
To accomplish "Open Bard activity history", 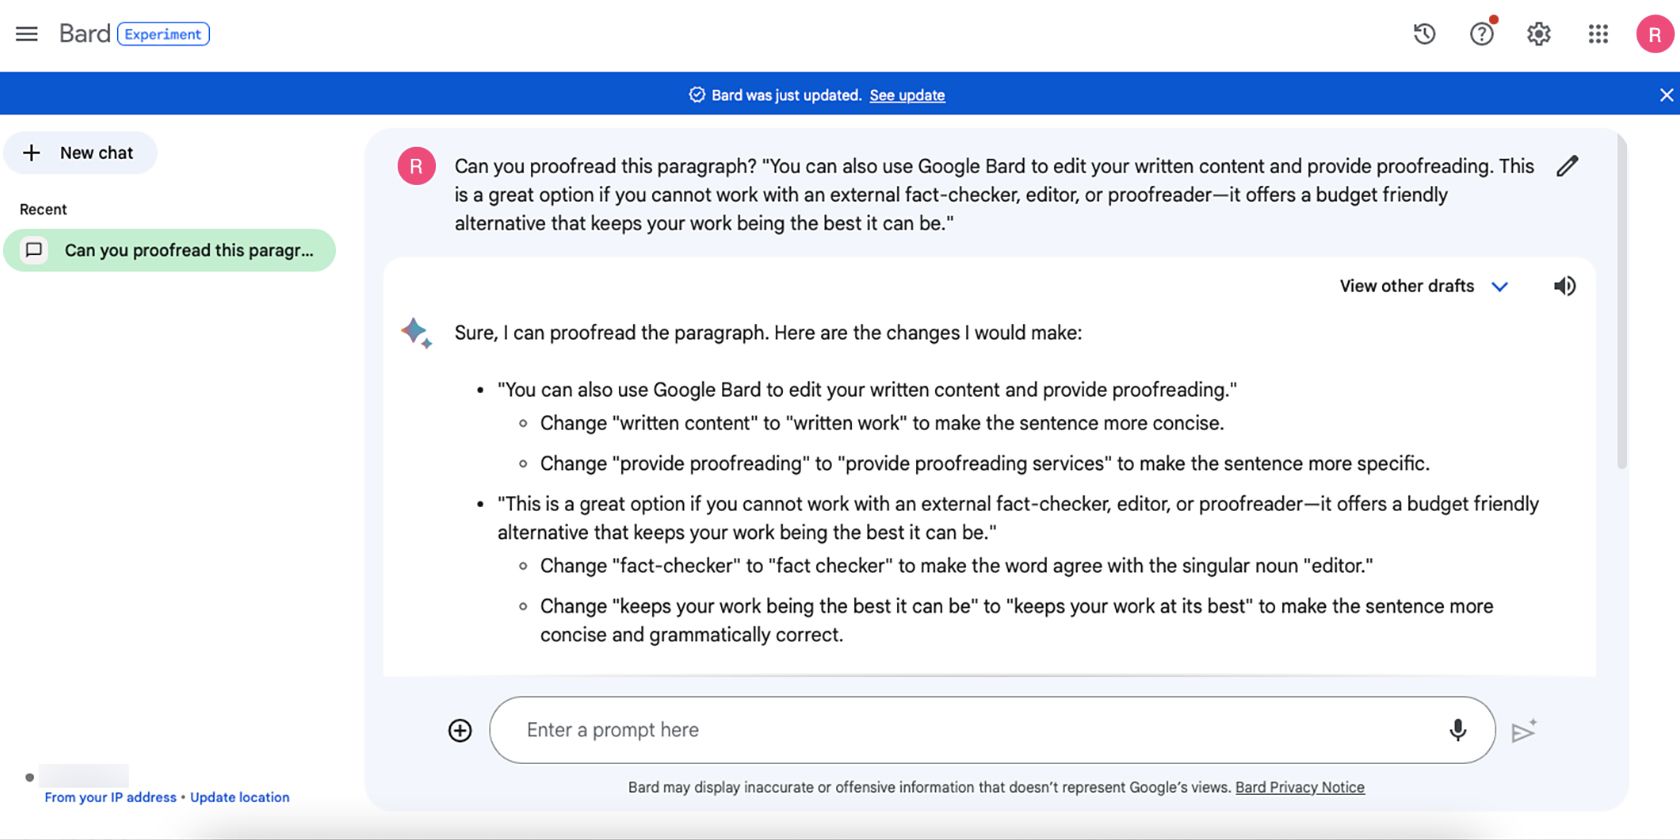I will (x=1424, y=34).
